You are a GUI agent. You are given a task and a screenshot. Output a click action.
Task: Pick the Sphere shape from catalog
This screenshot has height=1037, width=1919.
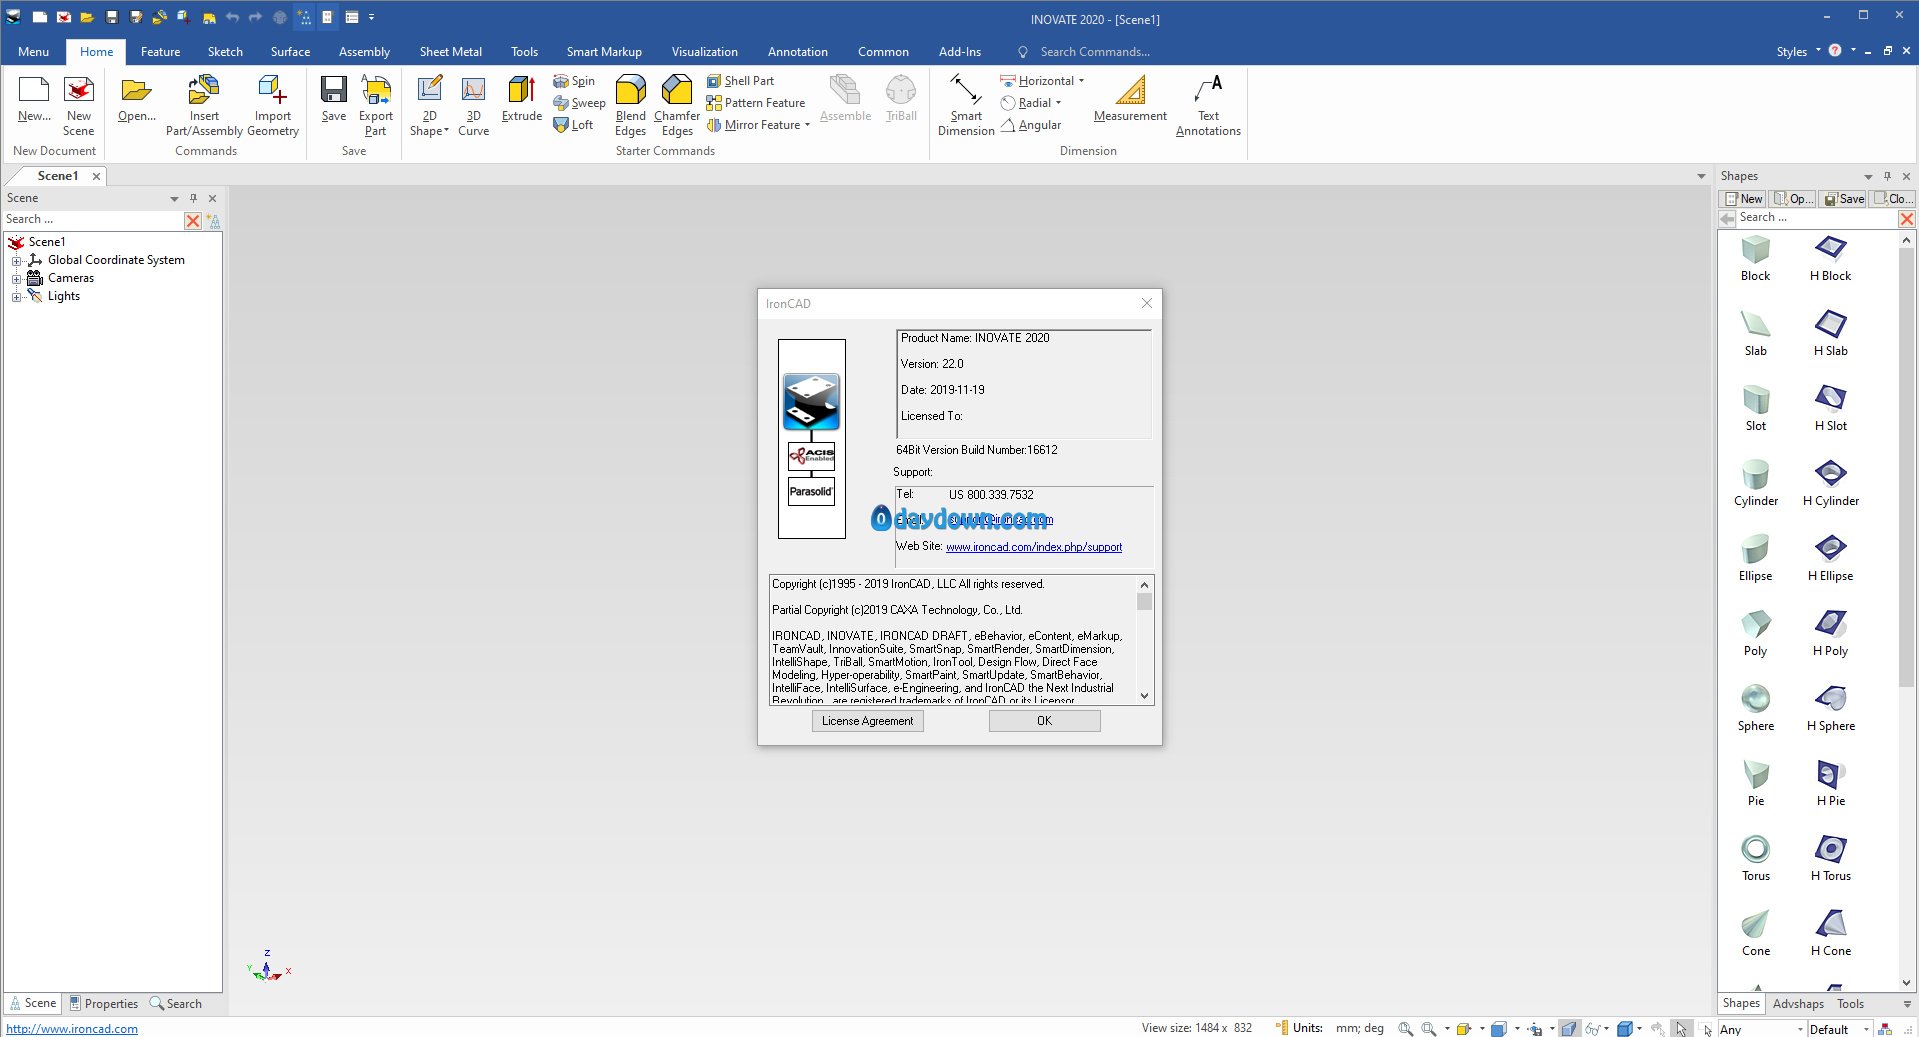1755,709
